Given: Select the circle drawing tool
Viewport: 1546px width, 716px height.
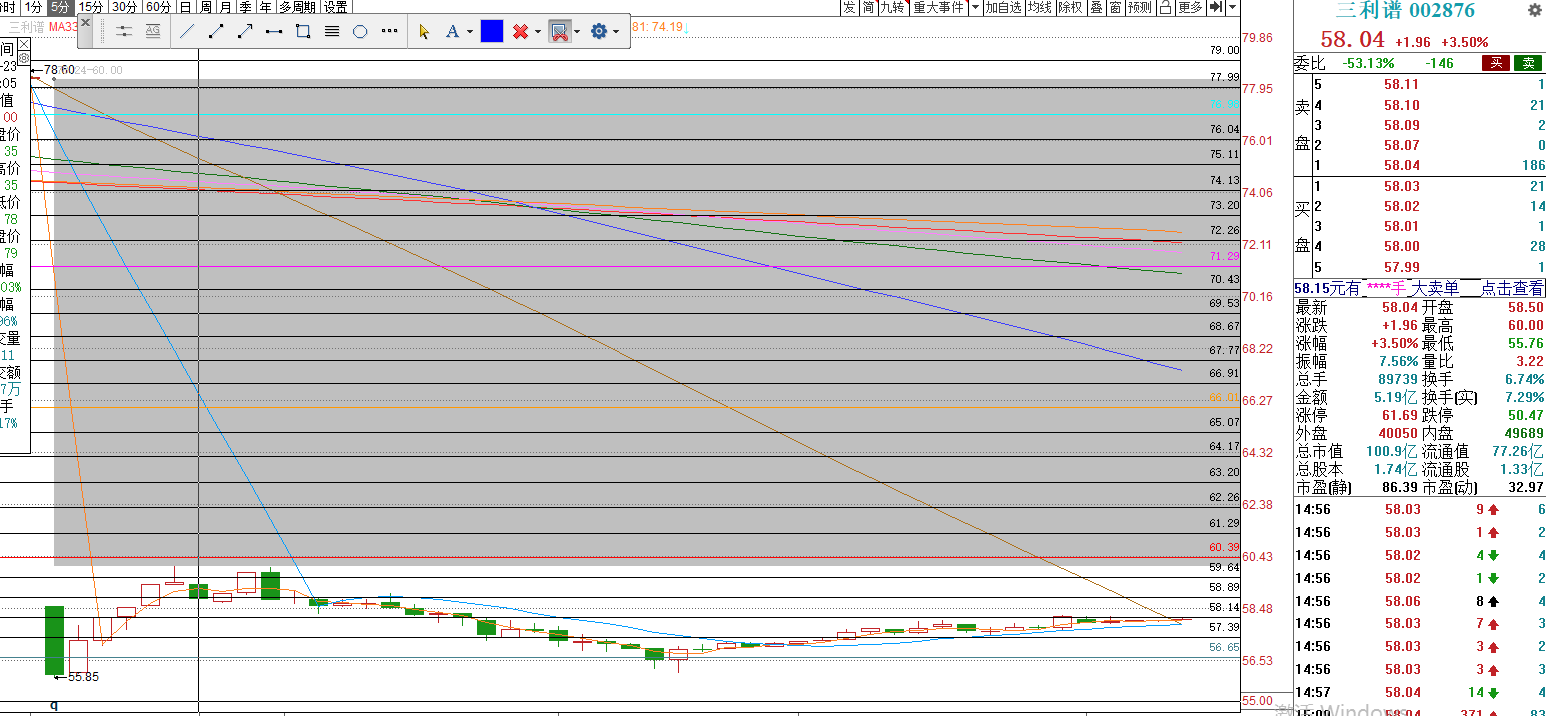Looking at the screenshot, I should [361, 31].
